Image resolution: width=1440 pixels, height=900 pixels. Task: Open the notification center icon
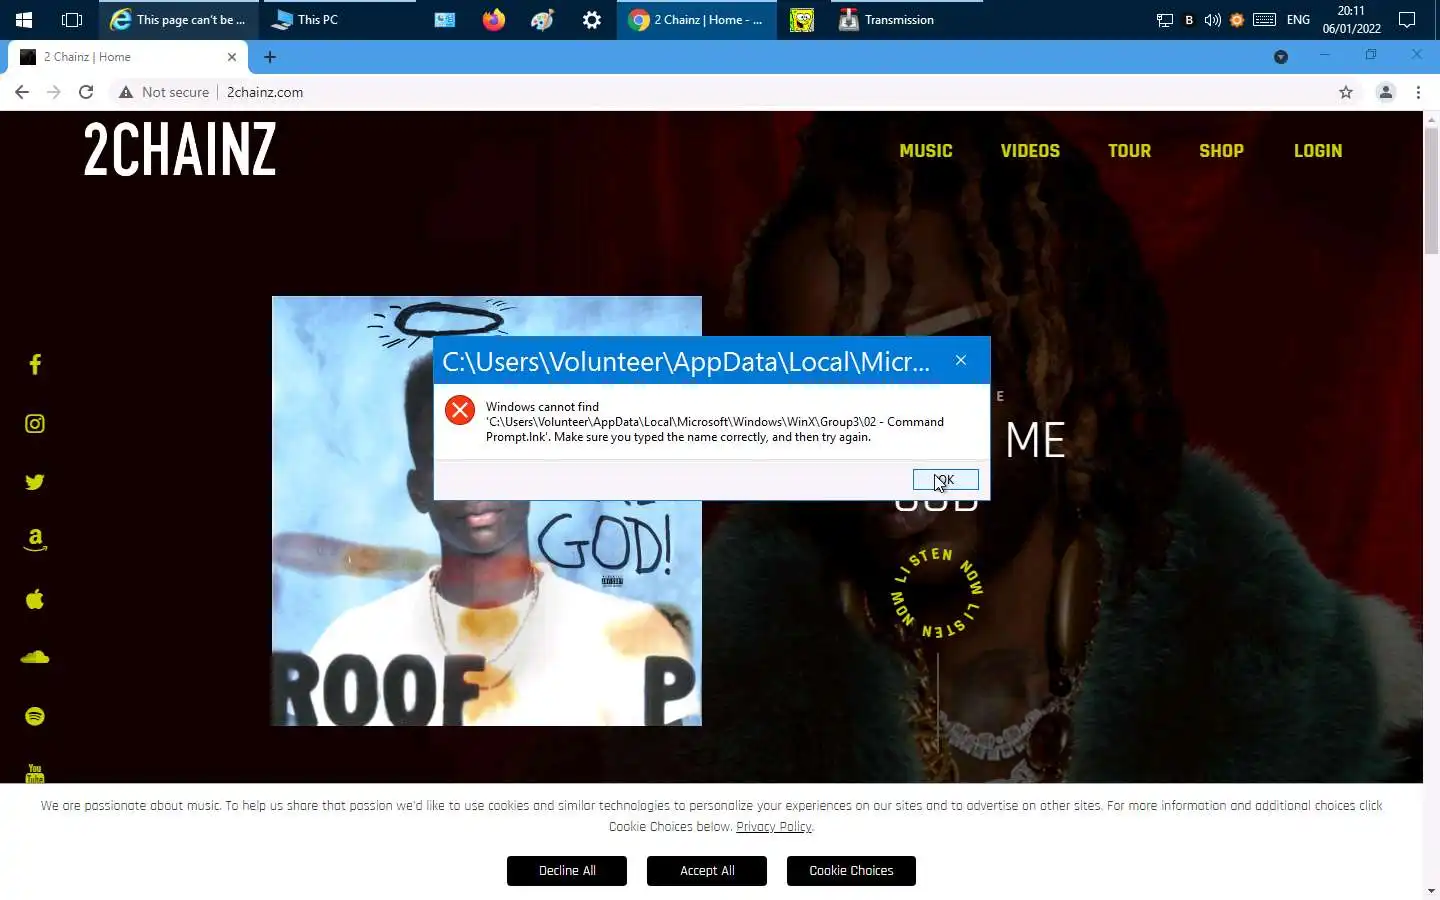(x=1407, y=20)
